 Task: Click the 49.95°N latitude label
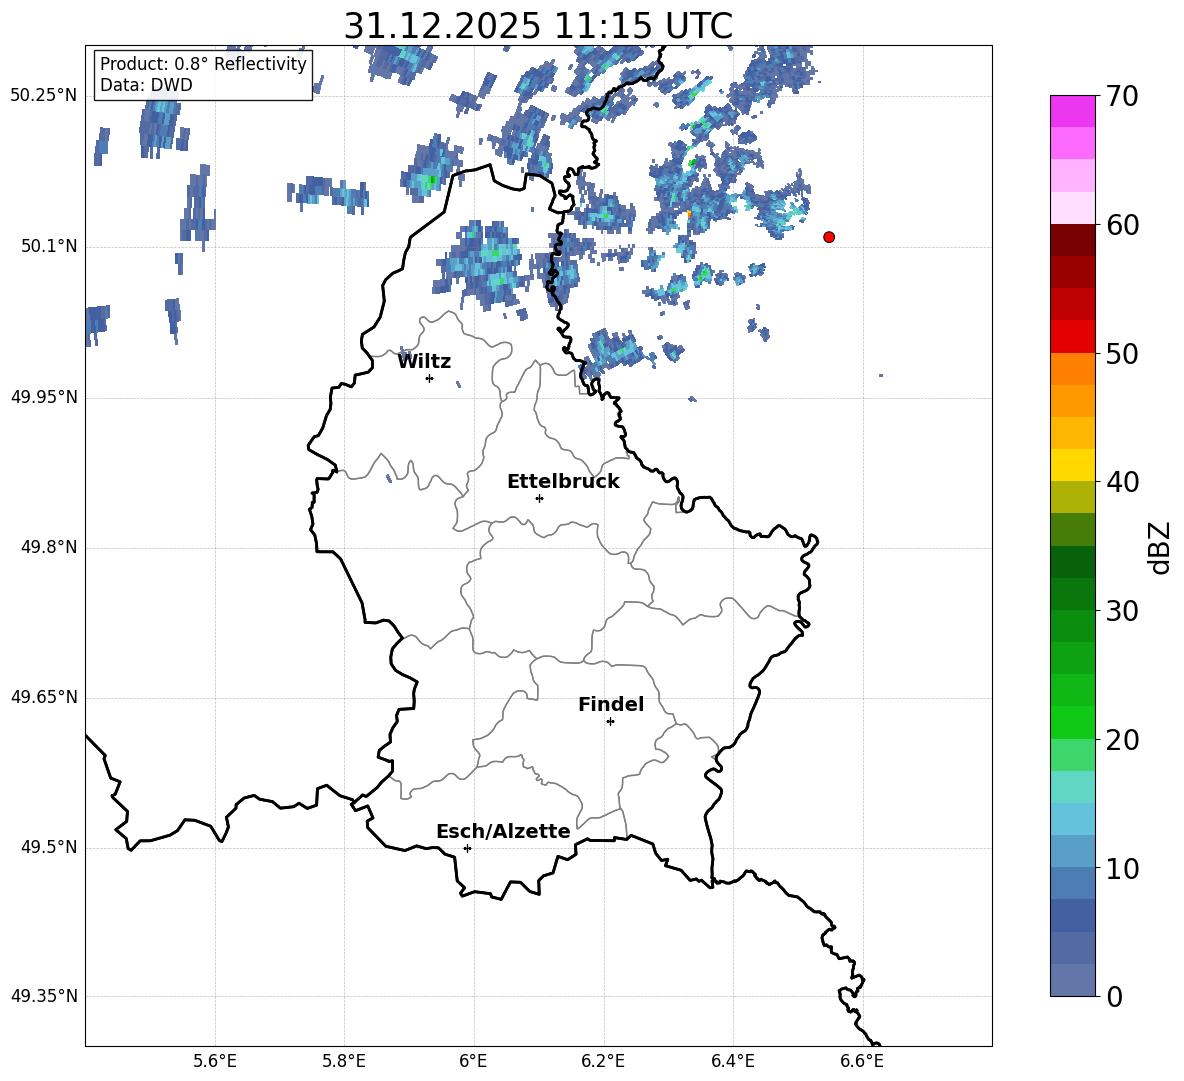tap(44, 397)
